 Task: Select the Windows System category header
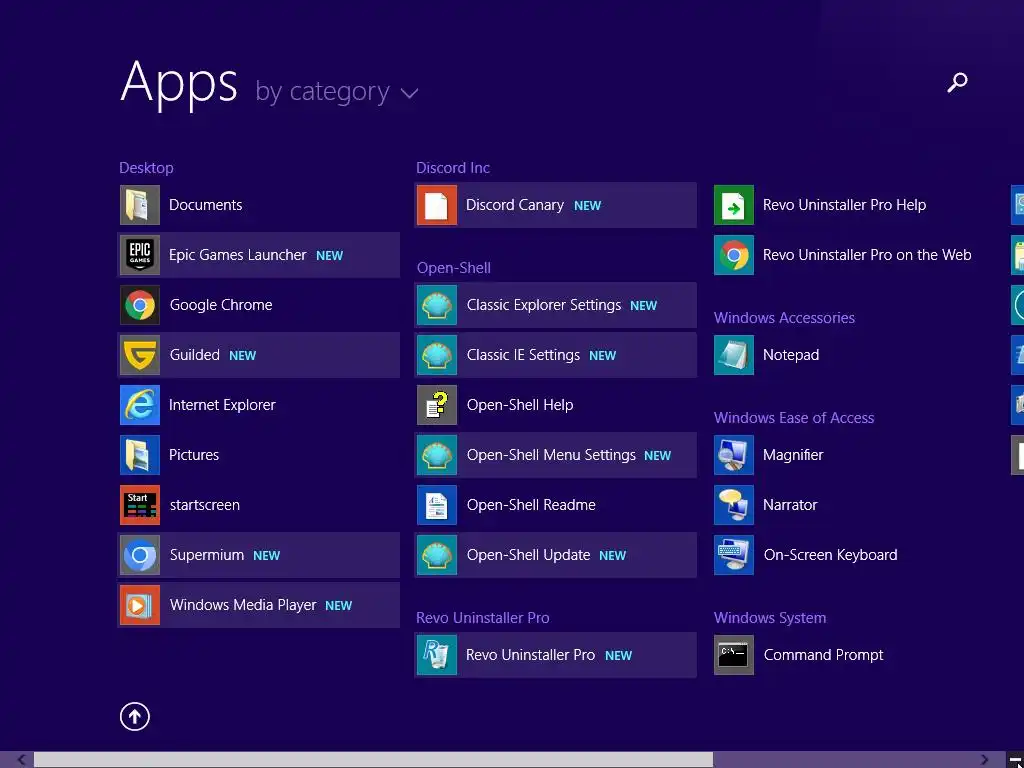coord(770,618)
